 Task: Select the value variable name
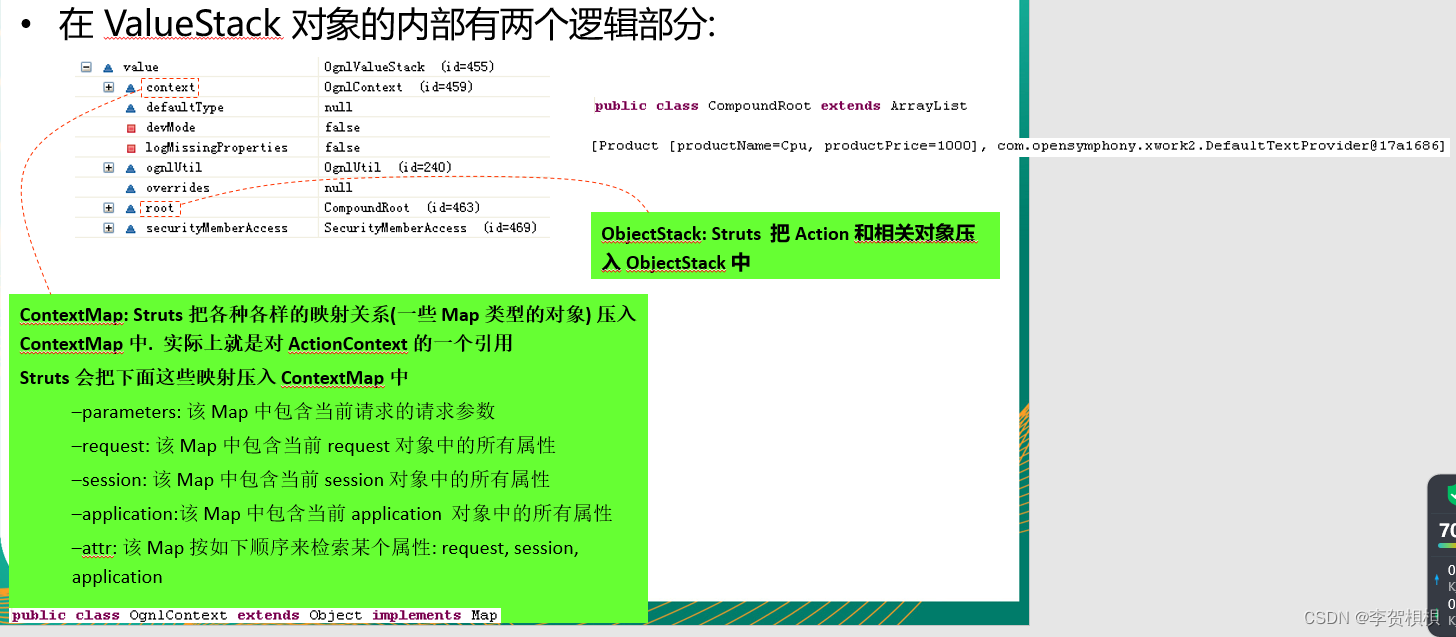(141, 67)
